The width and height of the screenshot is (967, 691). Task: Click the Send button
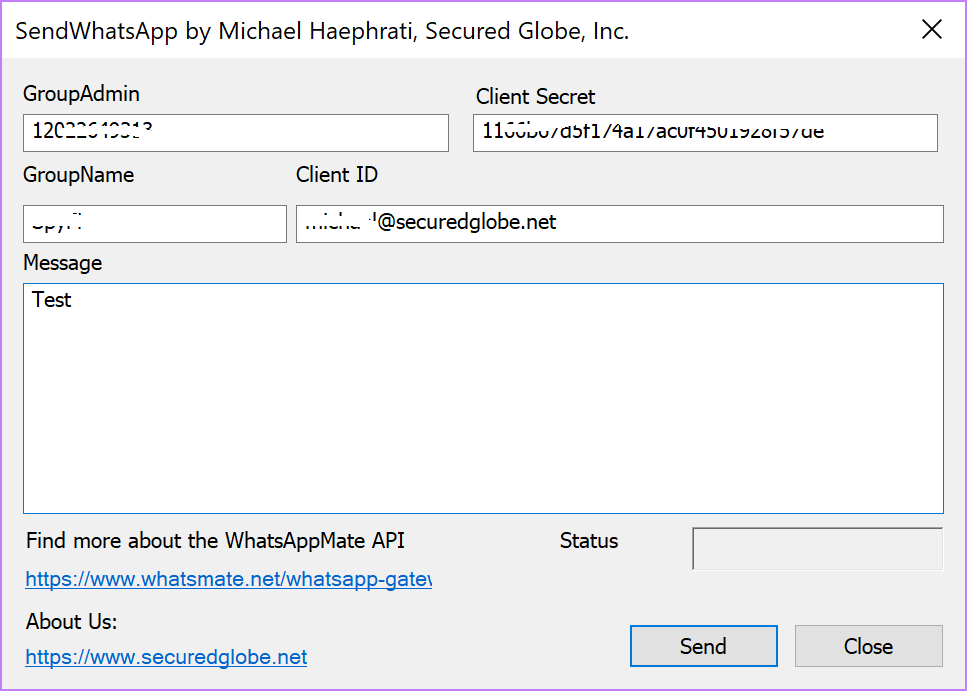pos(704,646)
